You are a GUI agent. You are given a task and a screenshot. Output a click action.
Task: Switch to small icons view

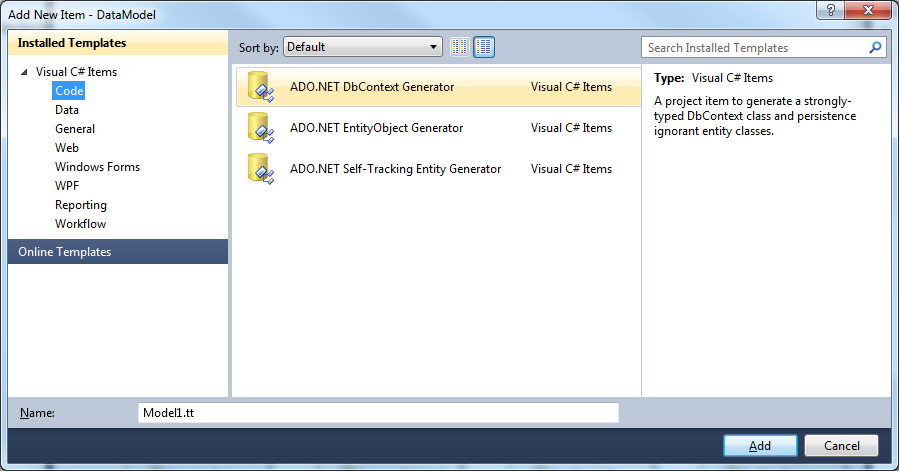(x=460, y=47)
